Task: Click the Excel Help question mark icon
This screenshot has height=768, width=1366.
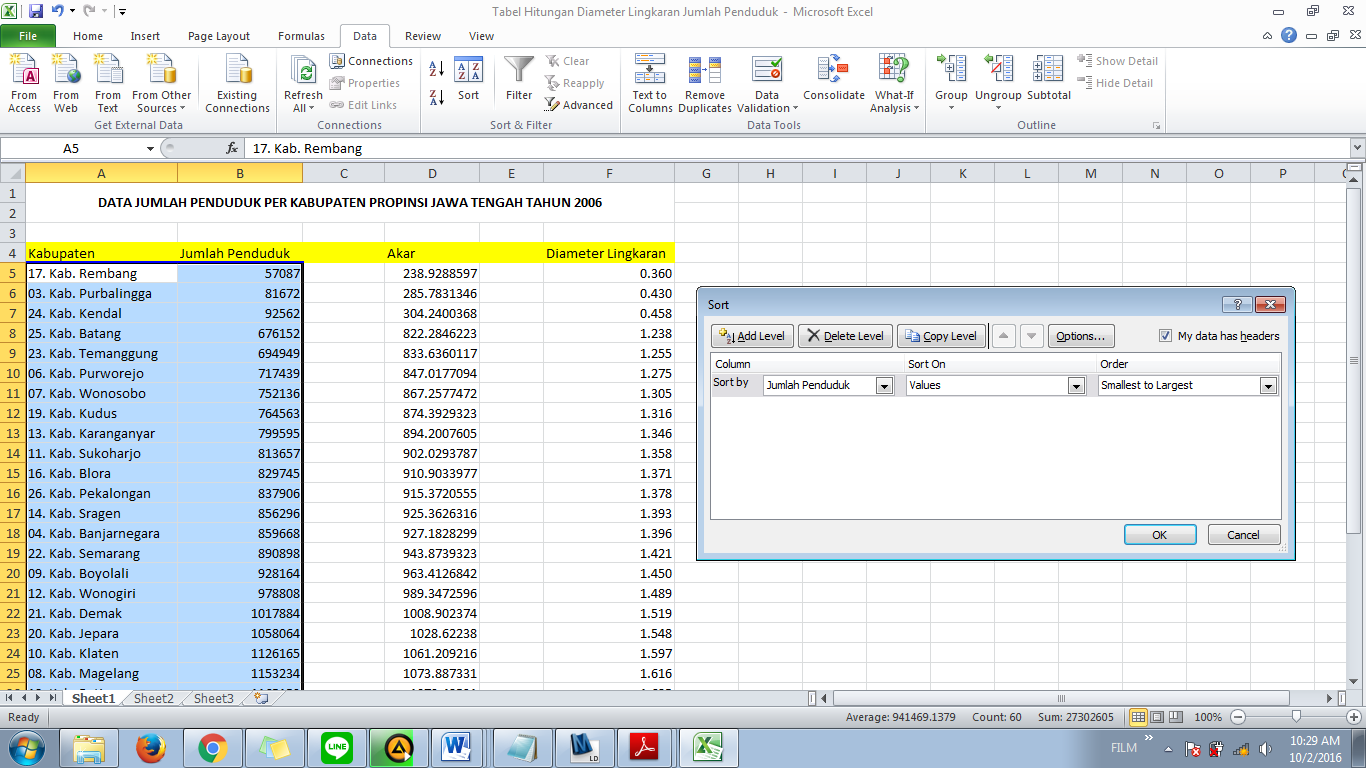Action: 1289,35
